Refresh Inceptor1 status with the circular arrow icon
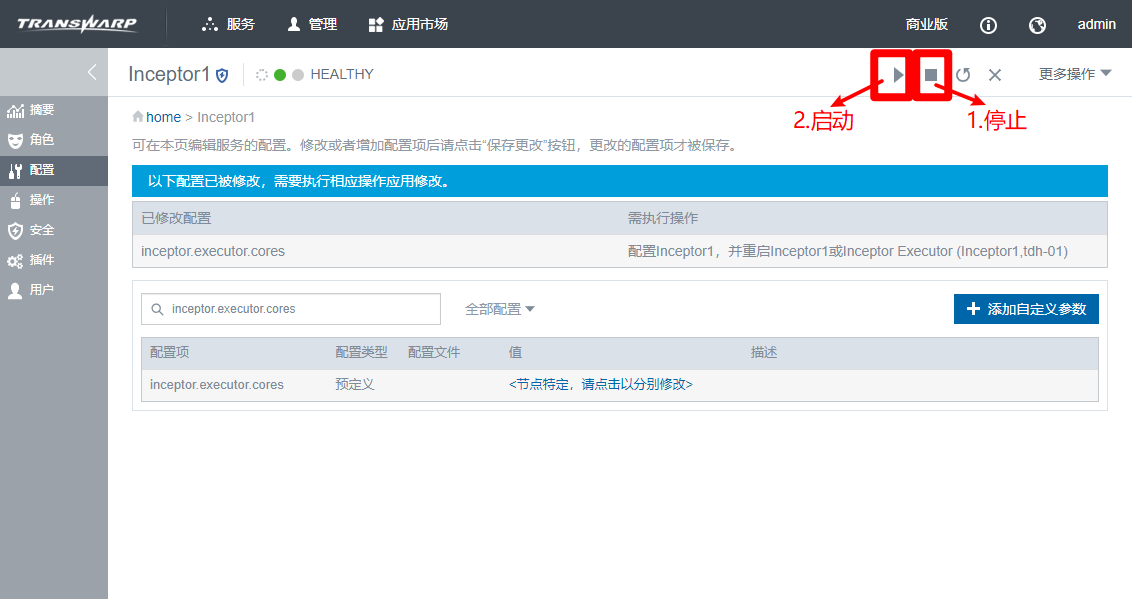 [962, 74]
